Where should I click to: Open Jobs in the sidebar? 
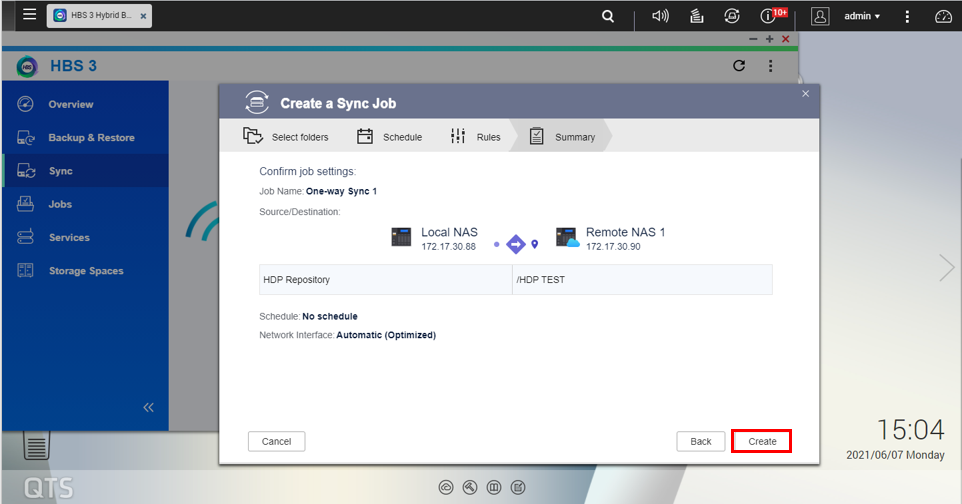85,204
